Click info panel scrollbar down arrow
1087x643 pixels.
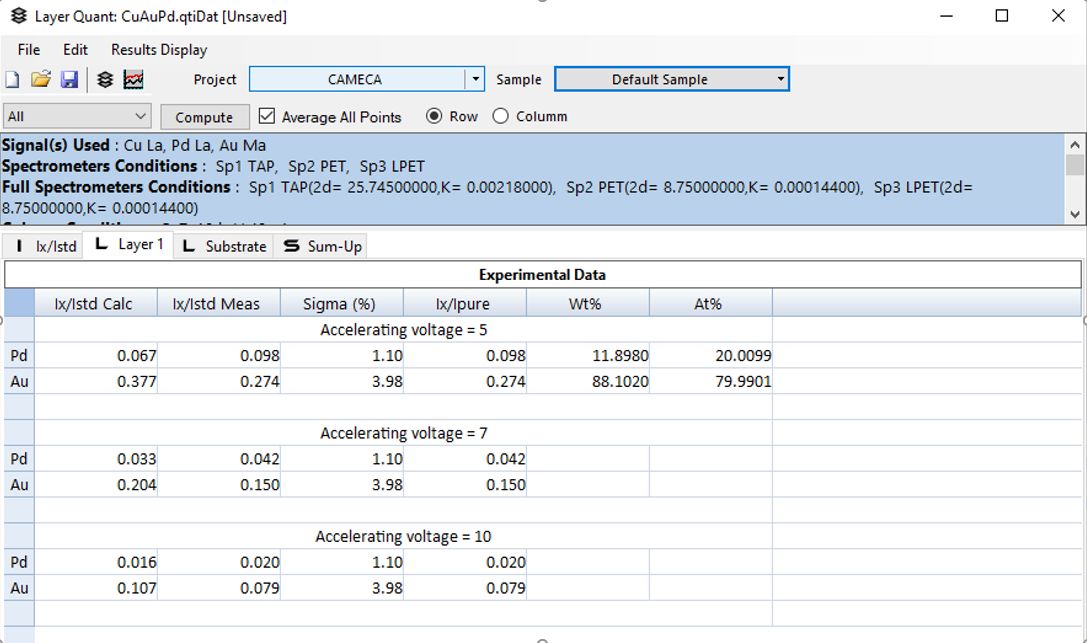coord(1075,214)
